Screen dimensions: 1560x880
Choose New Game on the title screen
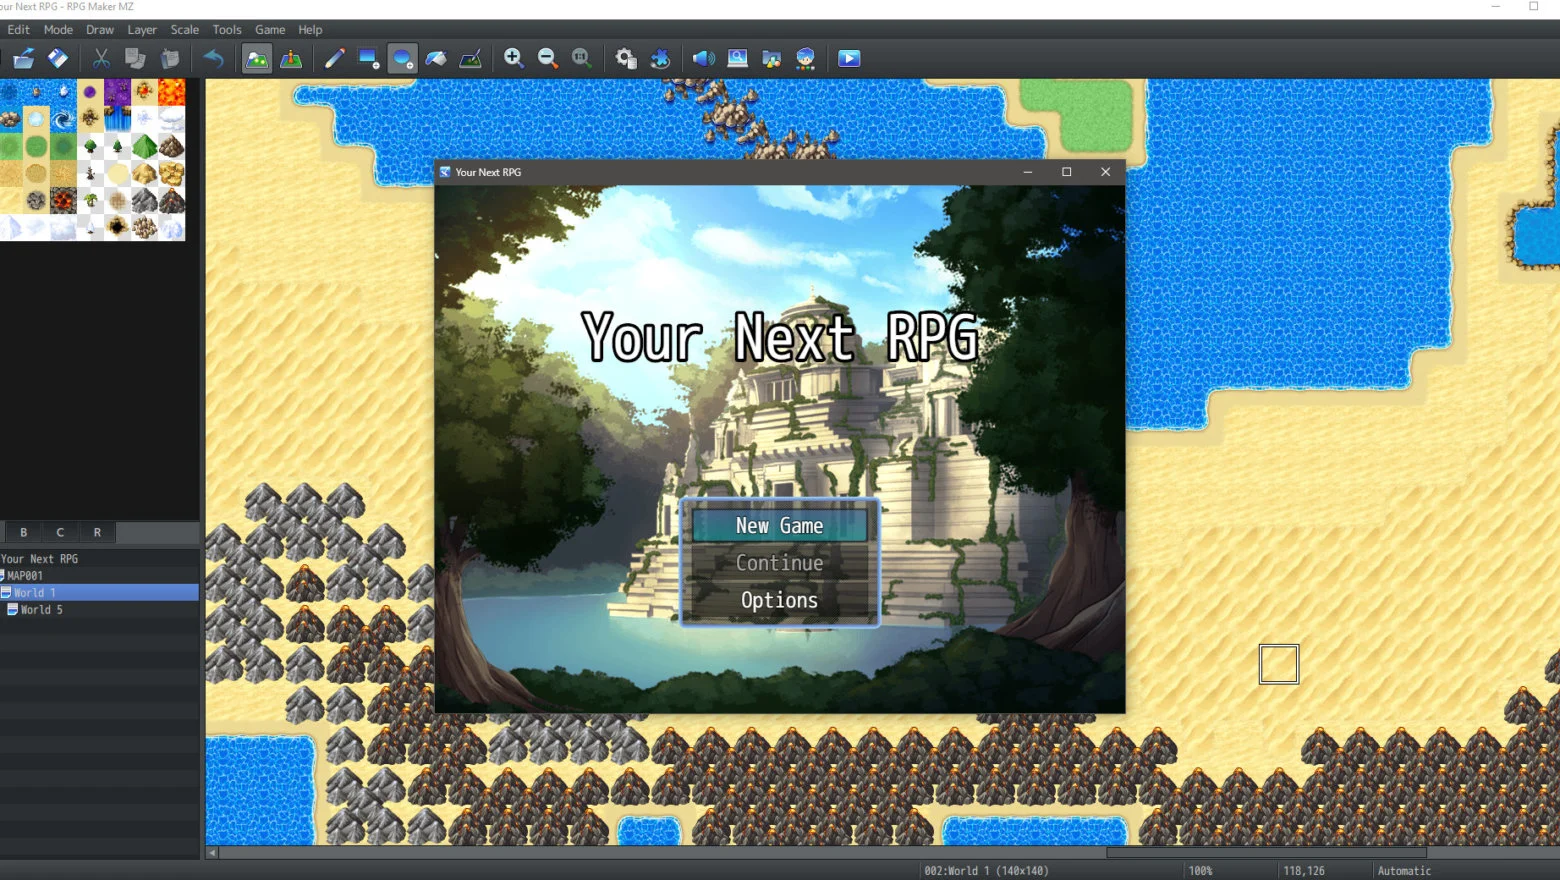pos(780,526)
